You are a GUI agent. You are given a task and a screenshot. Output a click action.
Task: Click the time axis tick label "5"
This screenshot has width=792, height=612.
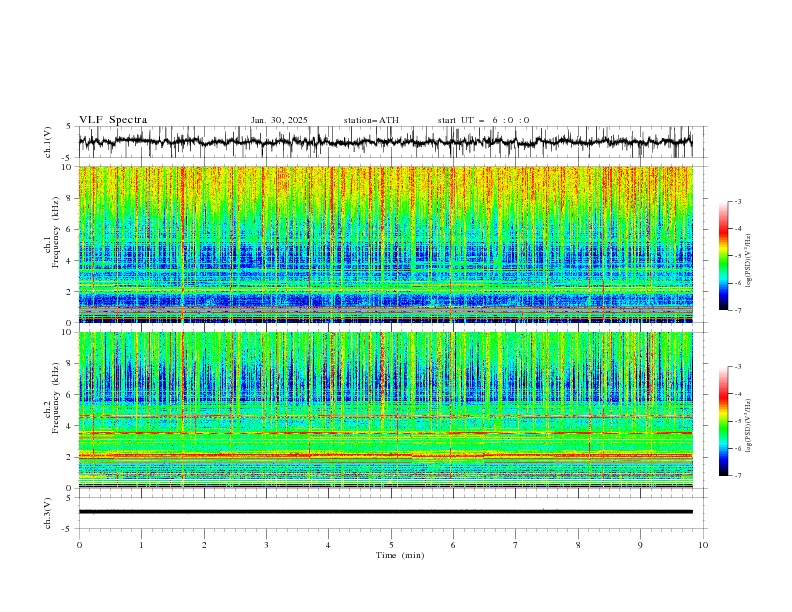(x=391, y=545)
